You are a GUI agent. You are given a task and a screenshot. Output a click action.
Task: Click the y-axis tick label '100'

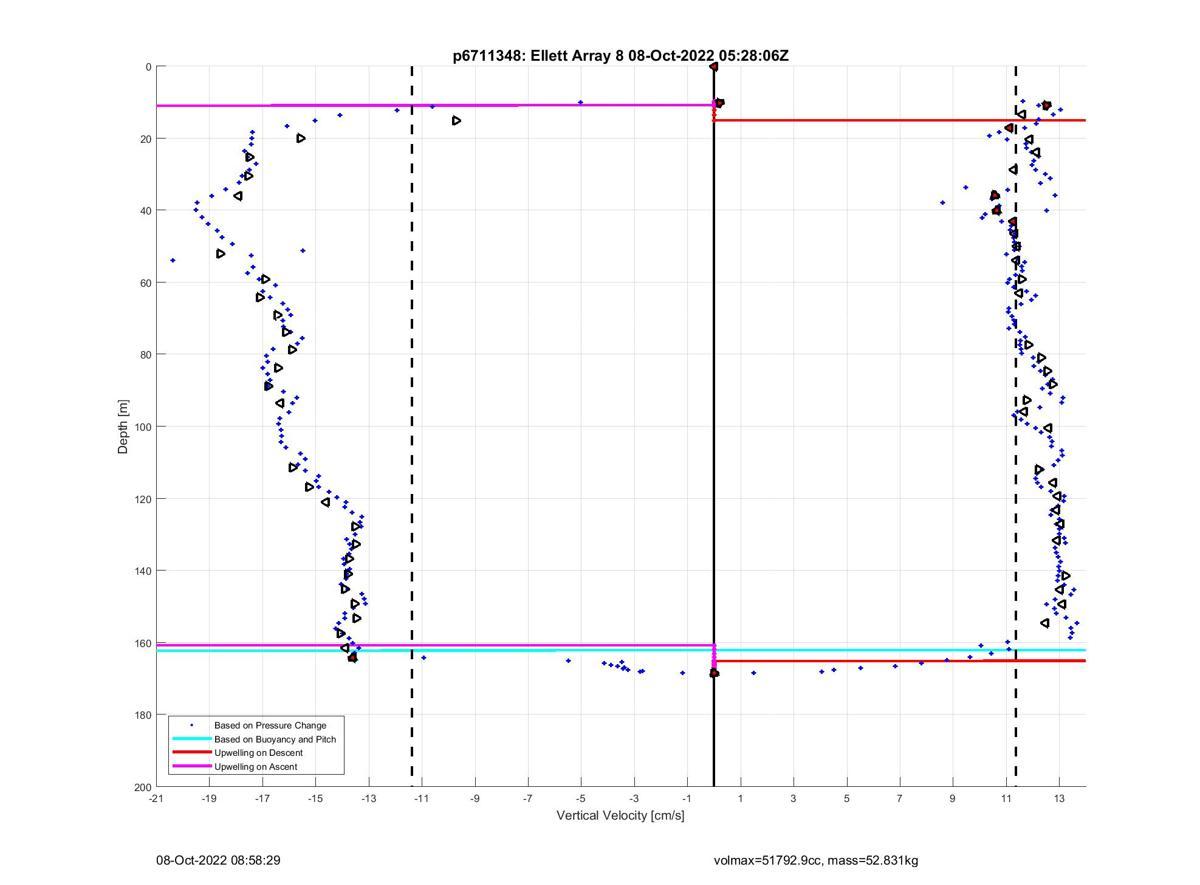[142, 427]
